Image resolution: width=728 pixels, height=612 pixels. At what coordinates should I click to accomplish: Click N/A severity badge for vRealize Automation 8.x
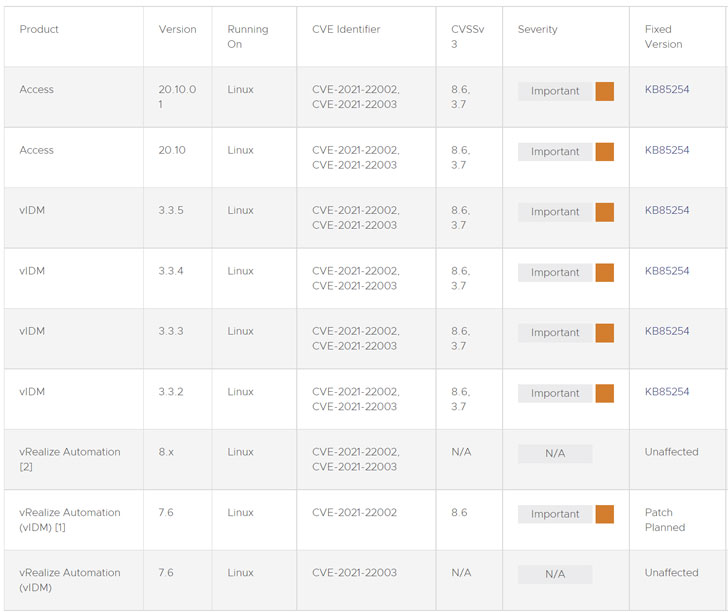[x=554, y=454]
